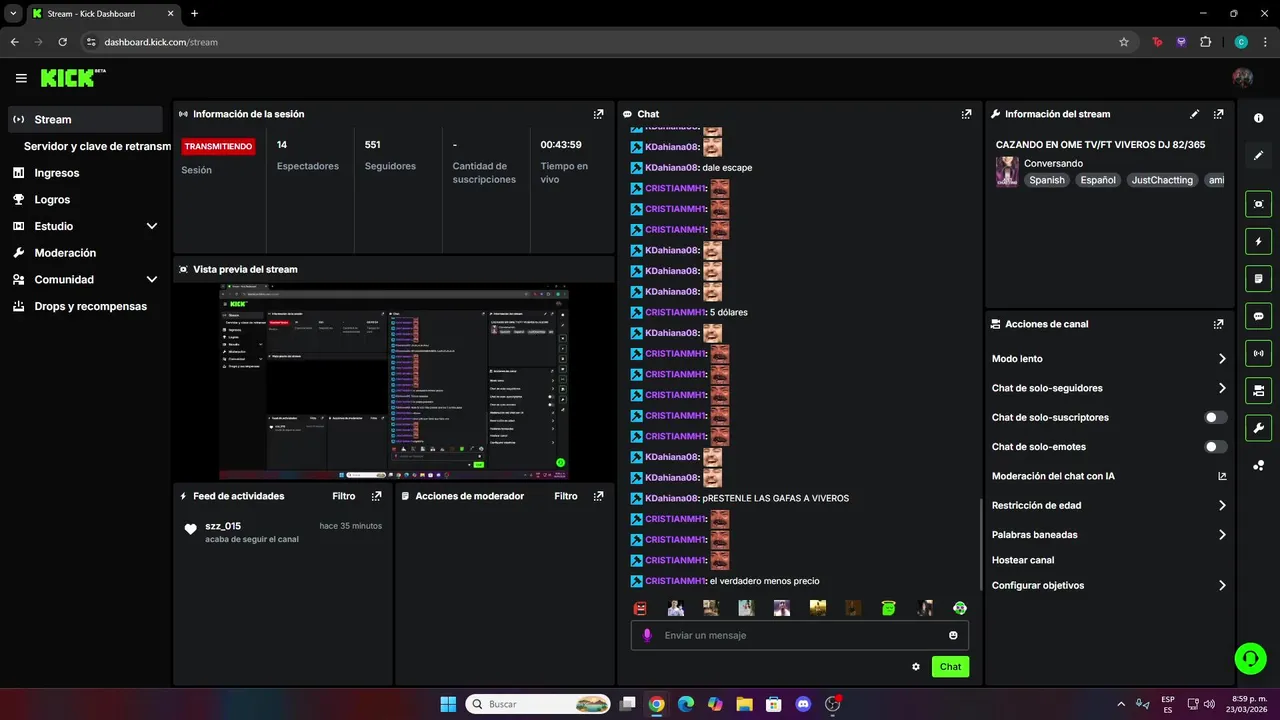Toggle the wrench widget icon in right sidebar
1280x720 pixels.
pos(1258,428)
